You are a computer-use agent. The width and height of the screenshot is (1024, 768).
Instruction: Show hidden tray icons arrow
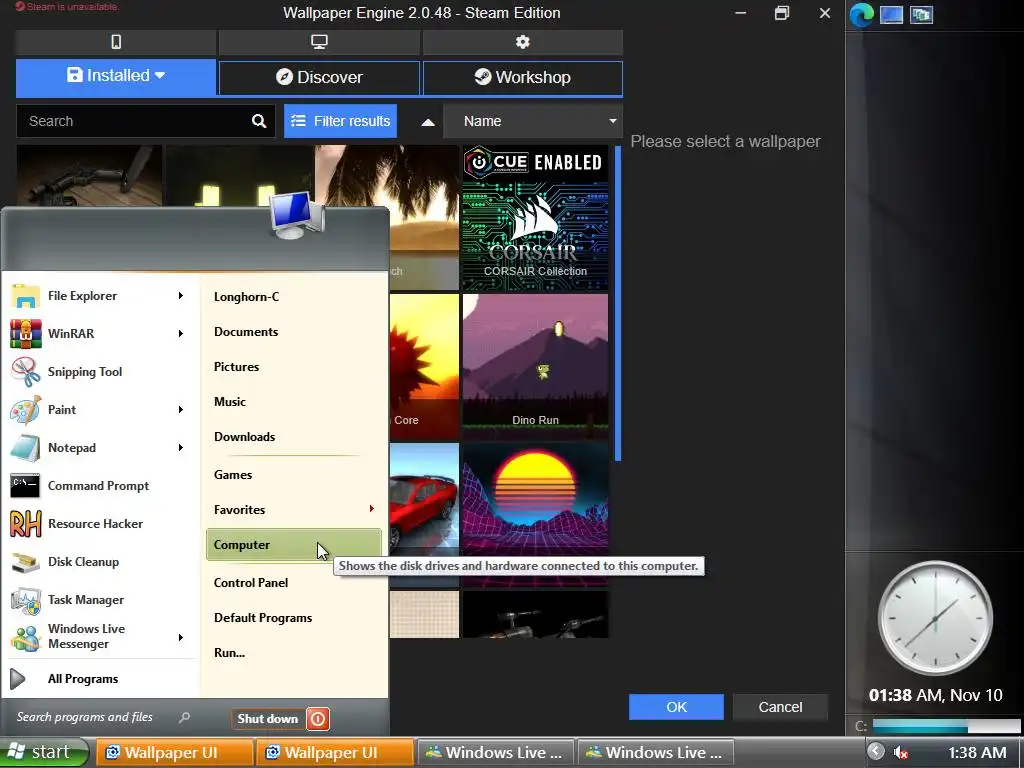point(876,751)
